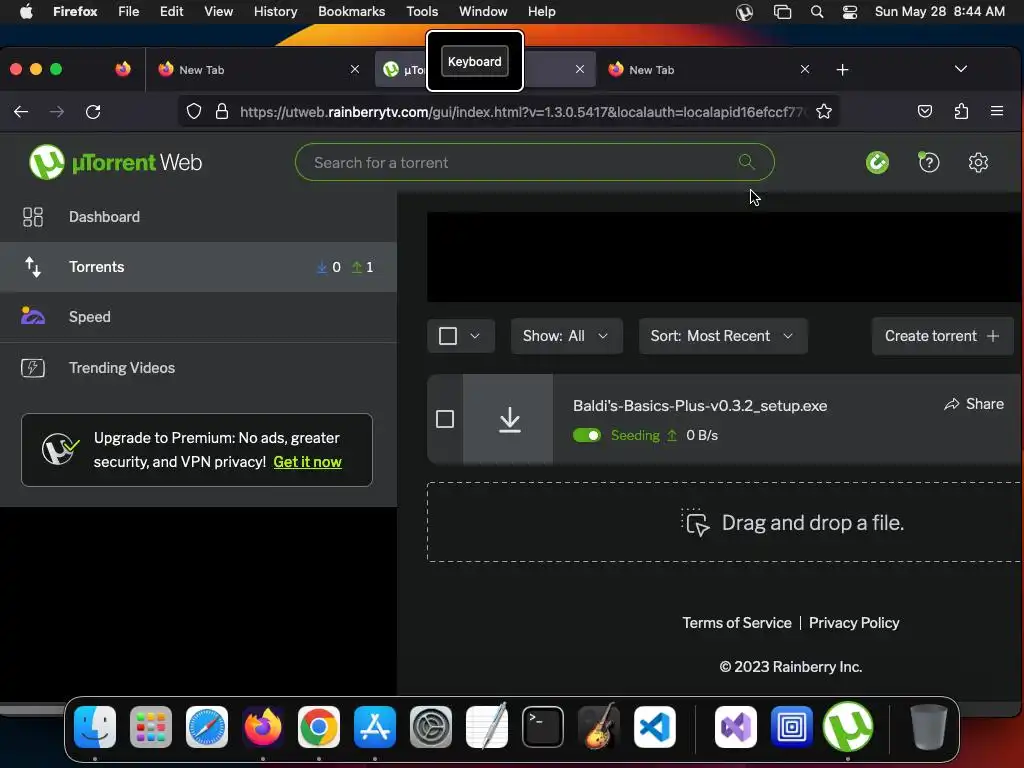The width and height of the screenshot is (1024, 768).
Task: Click the site padlock security icon
Action: coord(222,112)
